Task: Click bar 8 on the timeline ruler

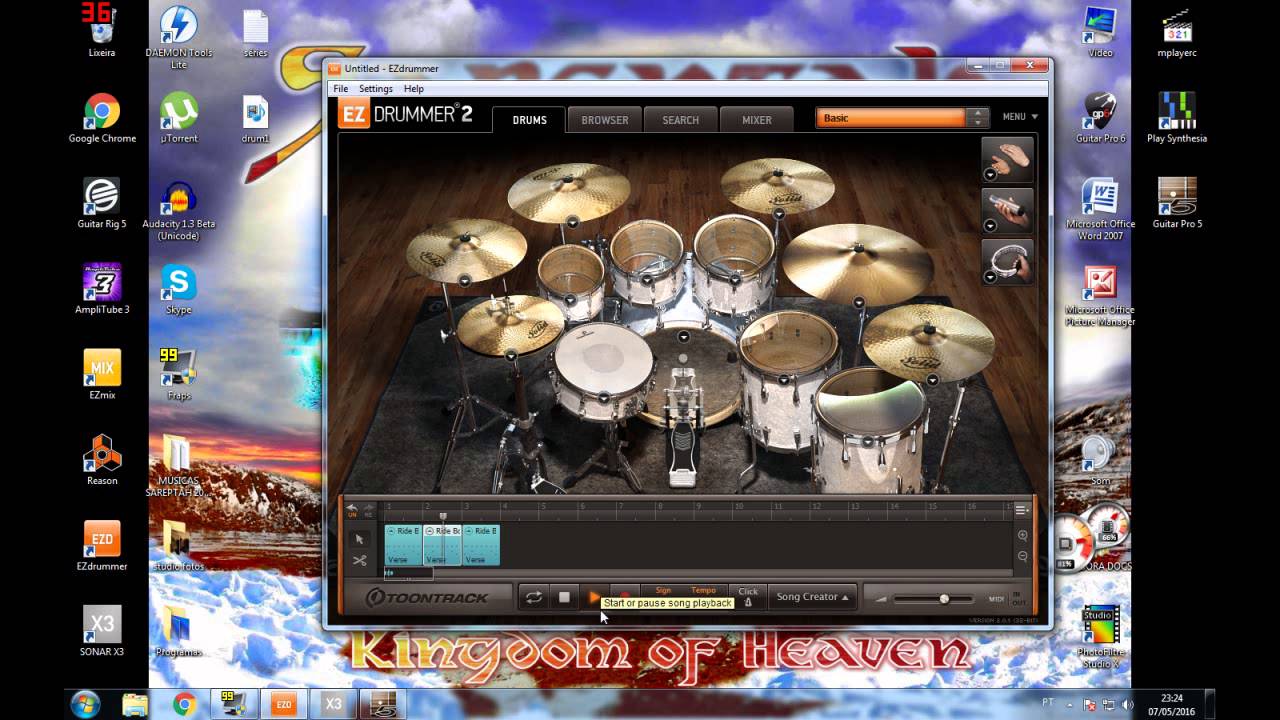Action: [659, 509]
